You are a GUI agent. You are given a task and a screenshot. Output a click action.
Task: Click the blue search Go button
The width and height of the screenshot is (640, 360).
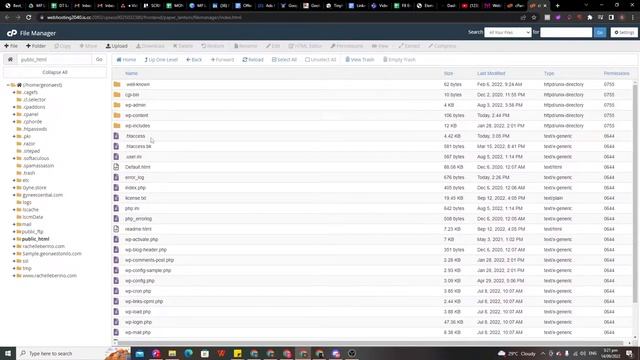(600, 32)
